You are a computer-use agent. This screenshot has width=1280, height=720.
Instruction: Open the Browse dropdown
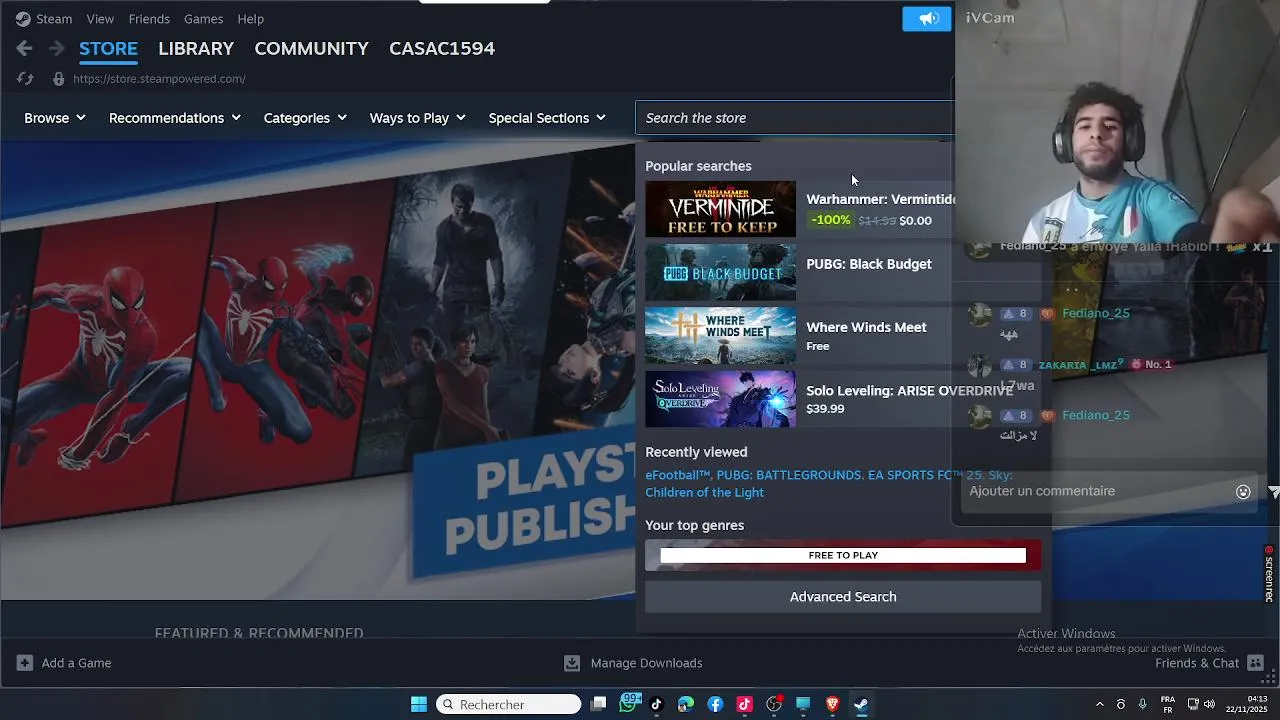coord(55,118)
